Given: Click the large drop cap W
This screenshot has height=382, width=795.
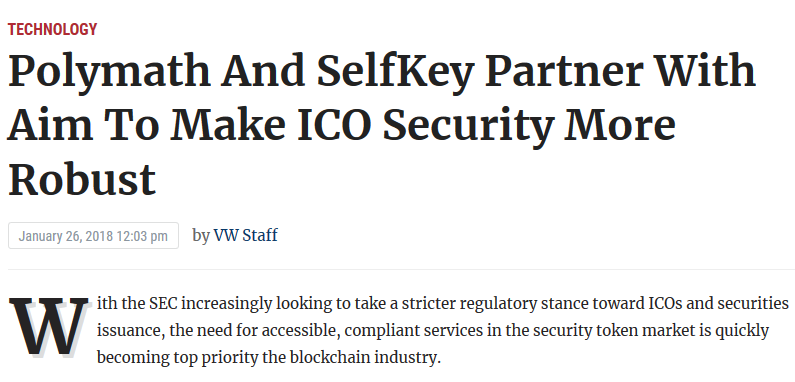Looking at the screenshot, I should 49,327.
